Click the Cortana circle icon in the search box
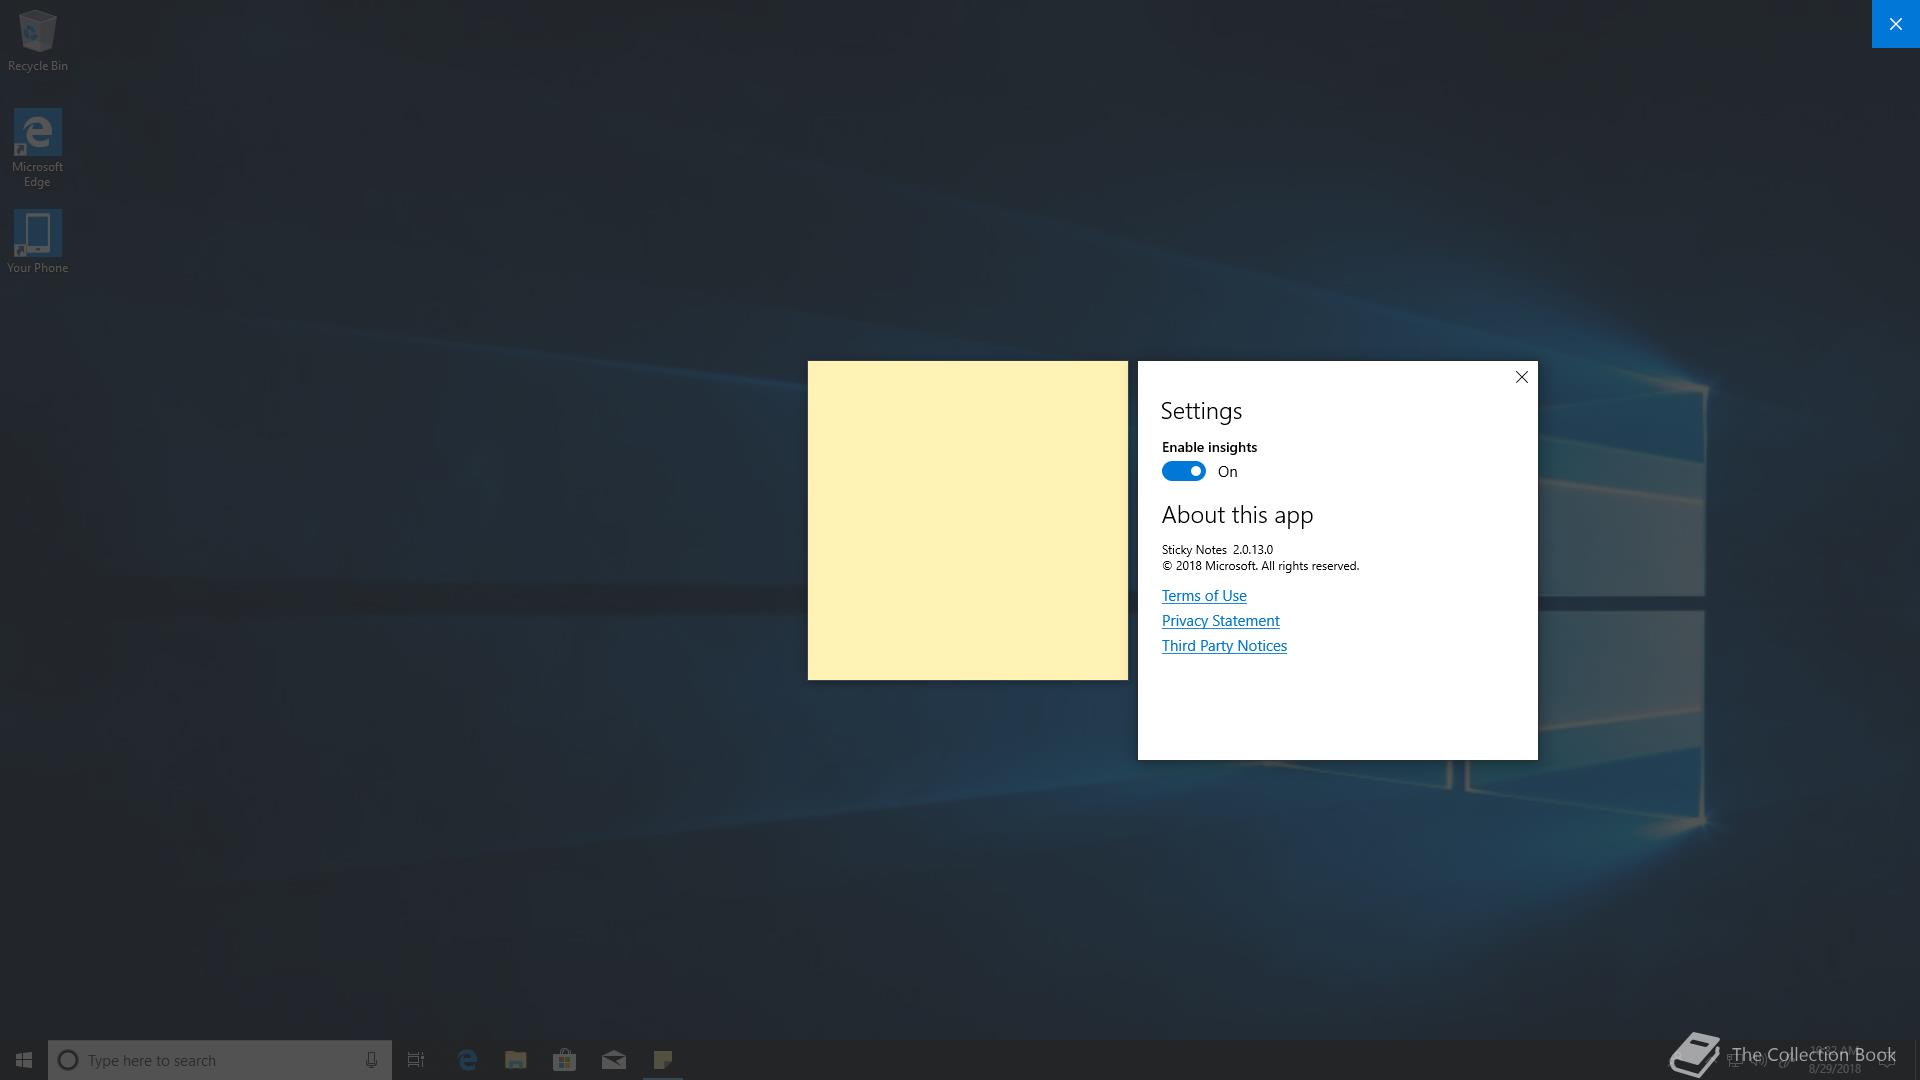1920x1080 pixels. point(68,1060)
